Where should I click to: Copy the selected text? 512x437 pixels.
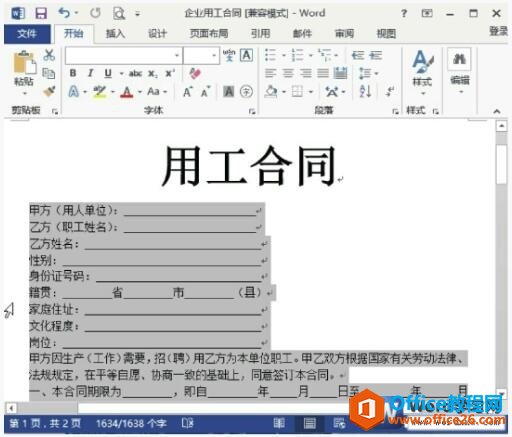49,73
